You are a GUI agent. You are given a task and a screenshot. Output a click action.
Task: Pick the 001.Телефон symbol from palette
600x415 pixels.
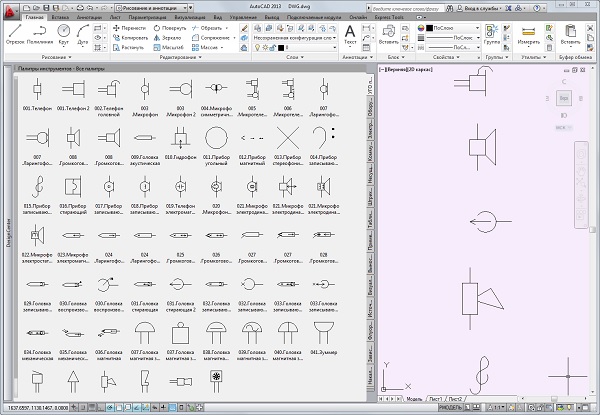tap(38, 91)
